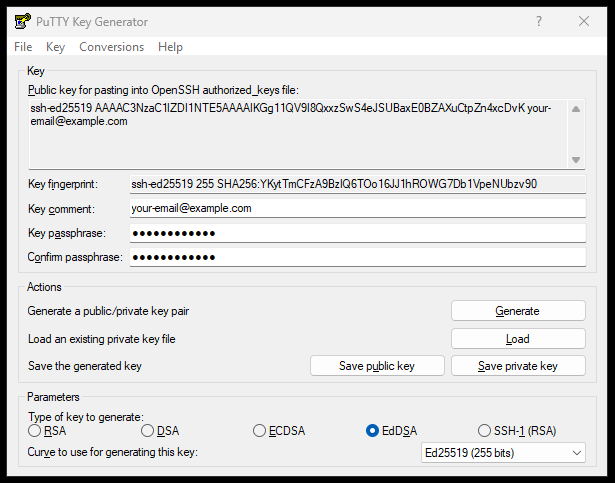This screenshot has height=483, width=615.
Task: Click Load to open existing private key
Action: pos(517,339)
